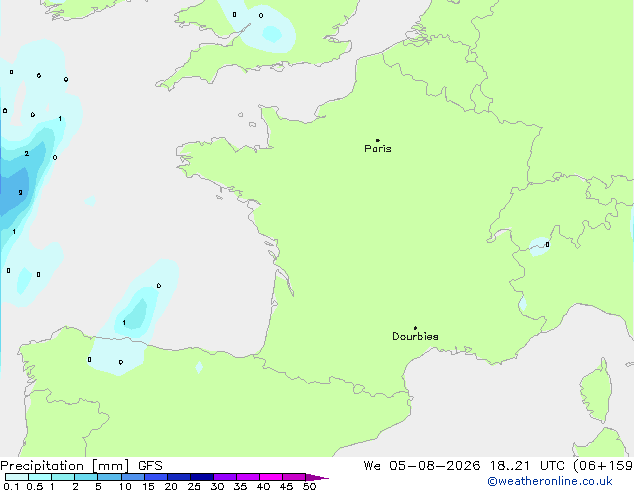Select the legend swatch between 0.5 and 1
Image resolution: width=634 pixels, height=490 pixels.
[x=40, y=477]
